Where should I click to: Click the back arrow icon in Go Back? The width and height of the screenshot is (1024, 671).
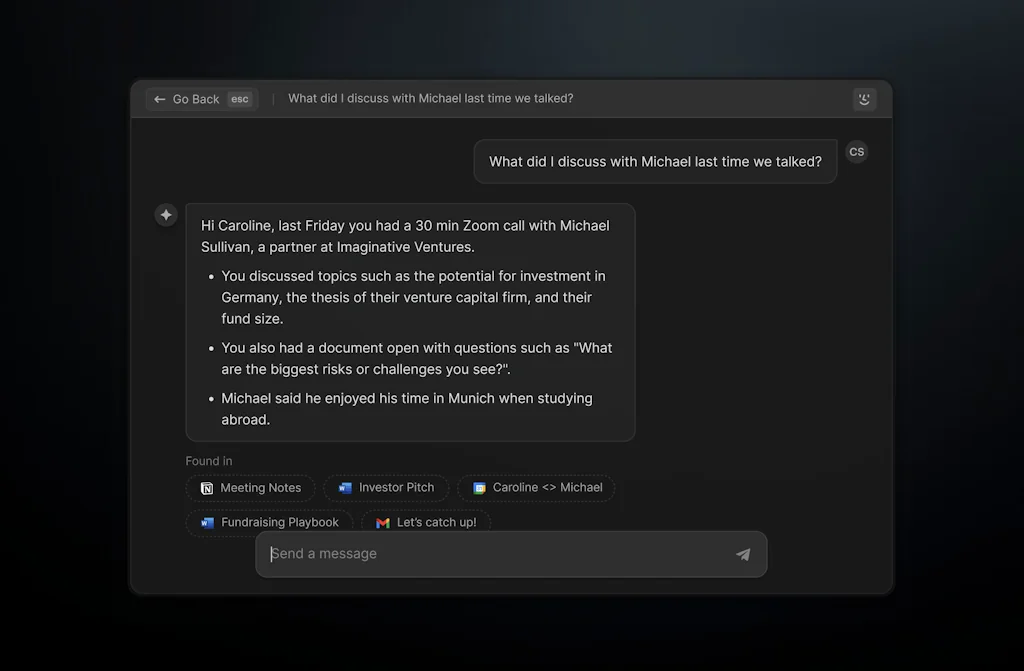coord(160,99)
